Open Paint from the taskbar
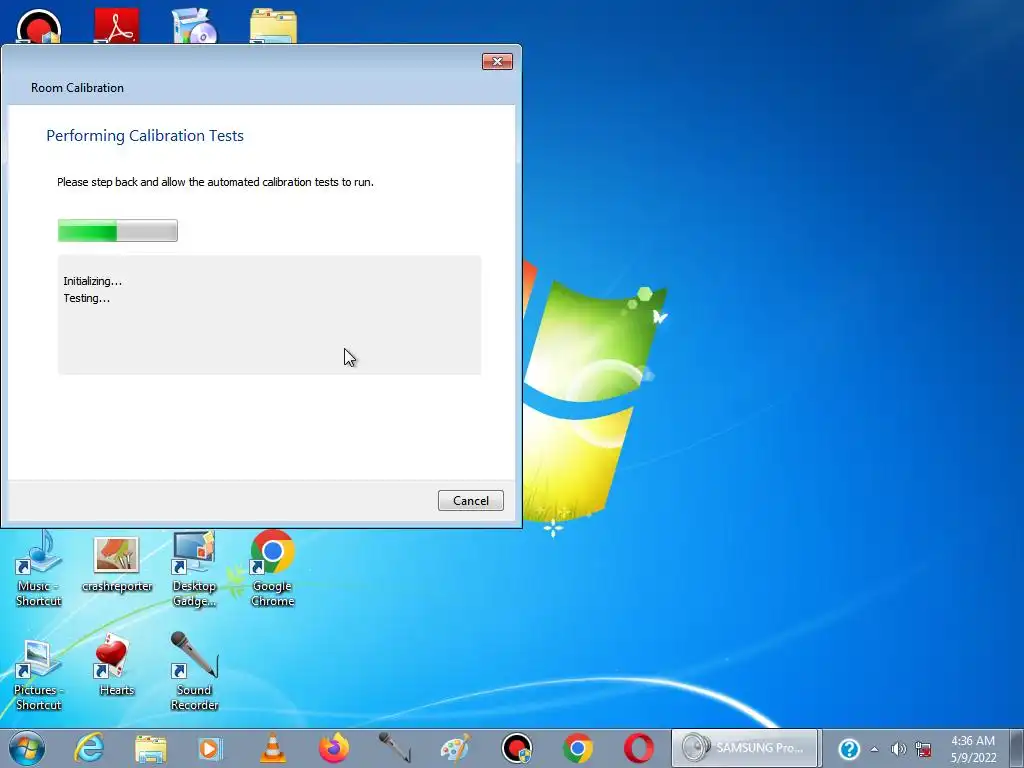 point(456,748)
